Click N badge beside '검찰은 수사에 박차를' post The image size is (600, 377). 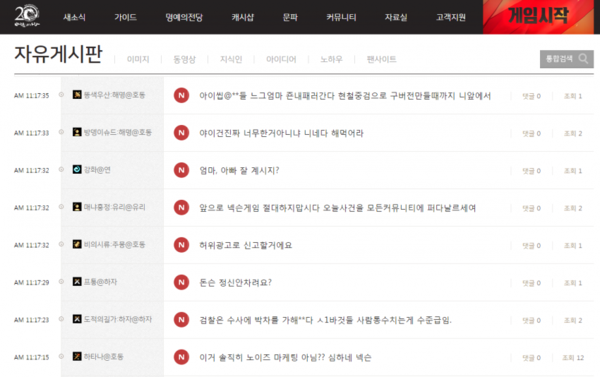181,320
